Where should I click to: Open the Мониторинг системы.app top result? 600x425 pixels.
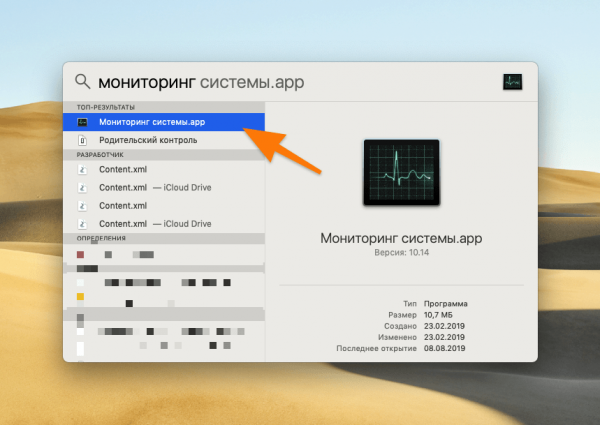point(164,122)
